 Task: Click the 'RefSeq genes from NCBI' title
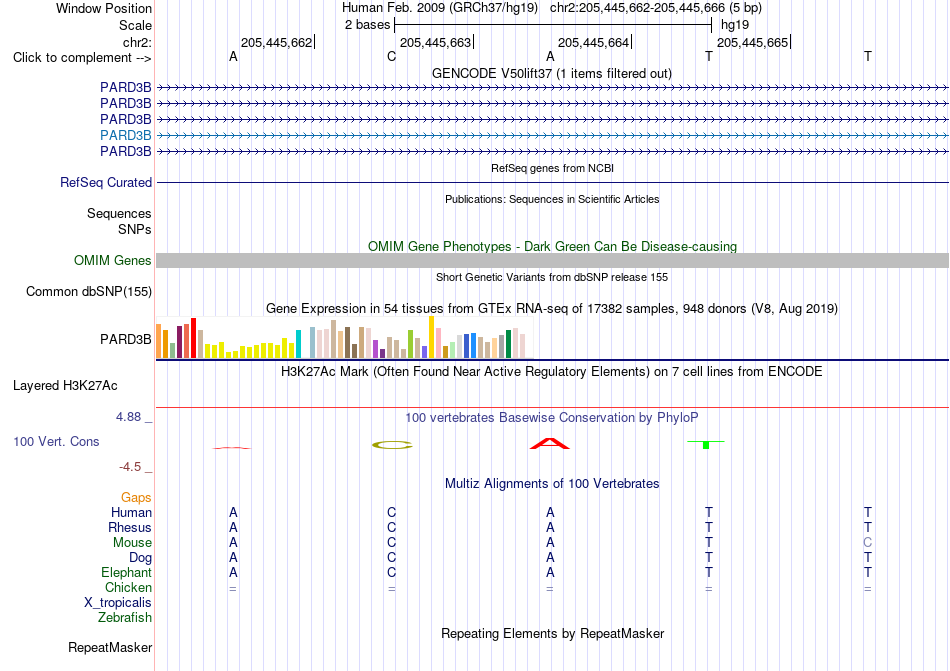552,168
